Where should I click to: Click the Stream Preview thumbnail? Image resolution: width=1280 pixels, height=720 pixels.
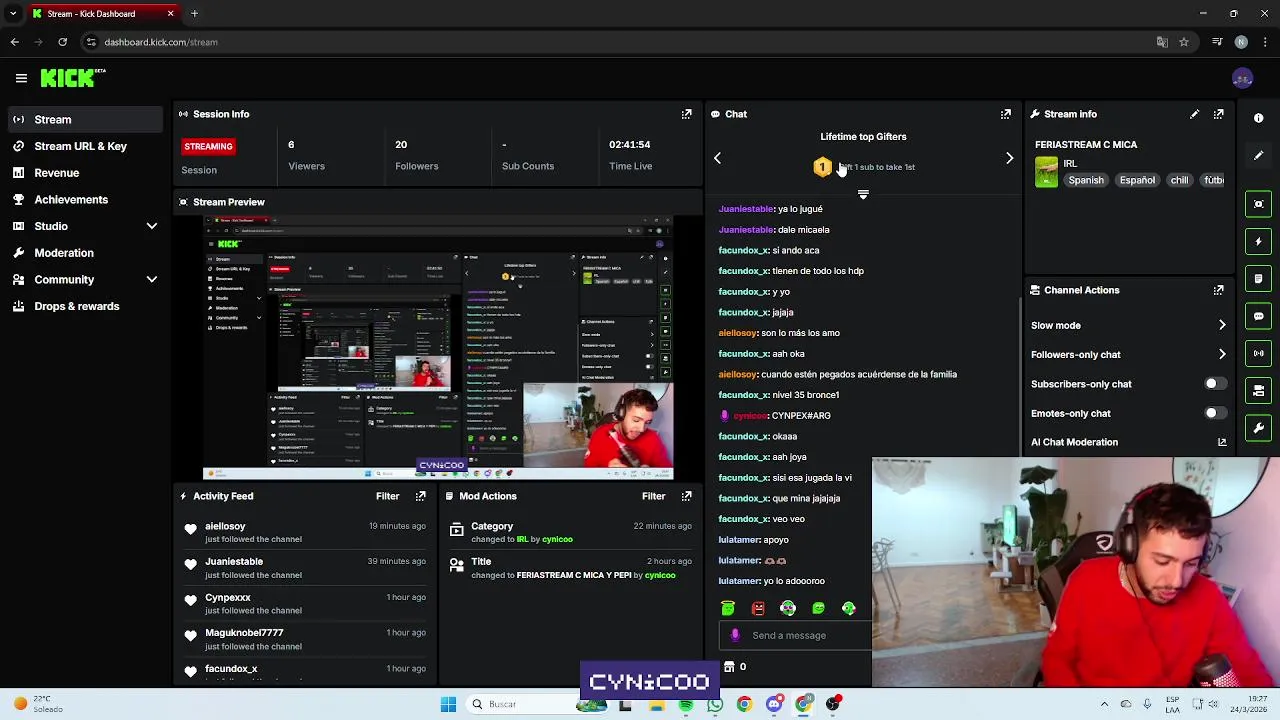pyautogui.click(x=438, y=347)
